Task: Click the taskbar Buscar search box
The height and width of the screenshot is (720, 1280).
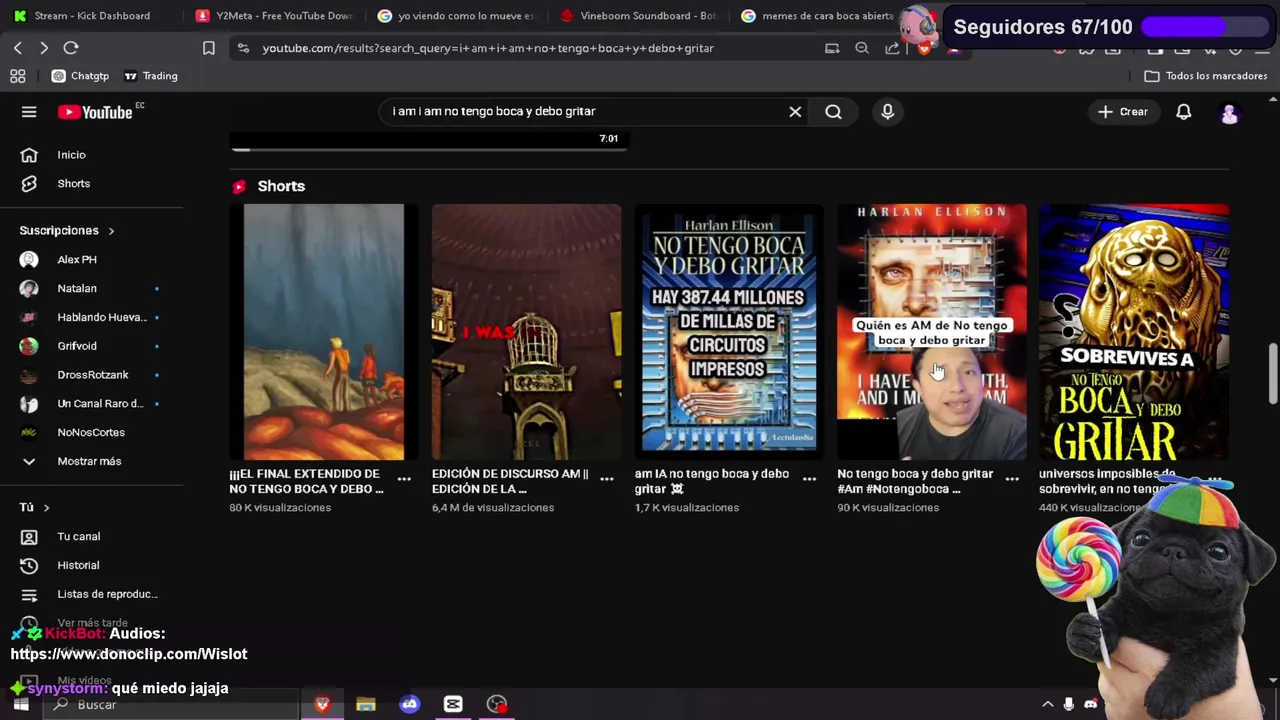Action: tap(170, 705)
